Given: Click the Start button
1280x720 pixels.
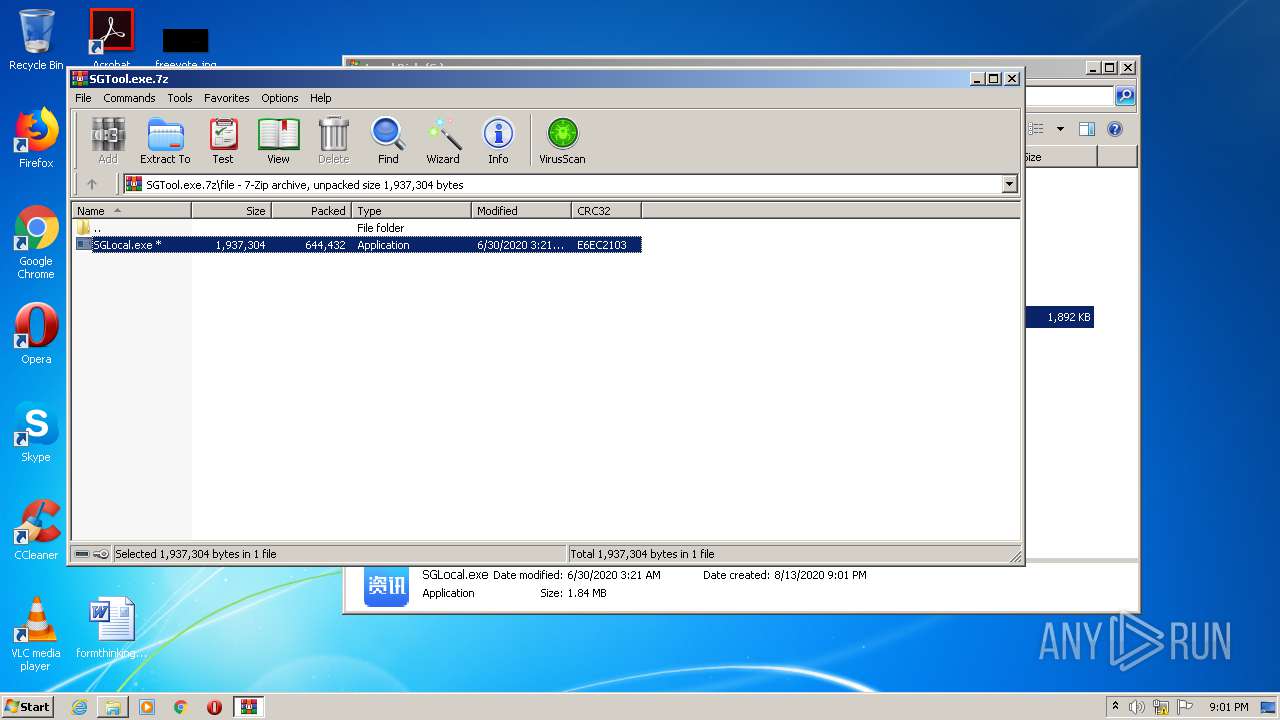Looking at the screenshot, I should [x=27, y=707].
